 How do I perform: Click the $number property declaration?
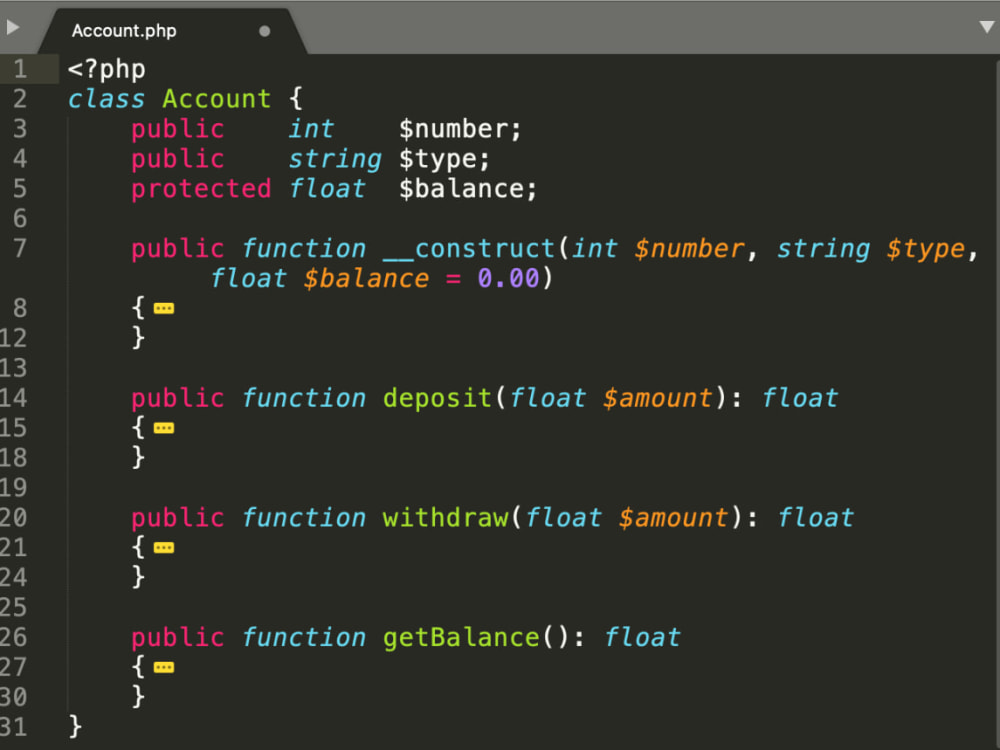(460, 129)
